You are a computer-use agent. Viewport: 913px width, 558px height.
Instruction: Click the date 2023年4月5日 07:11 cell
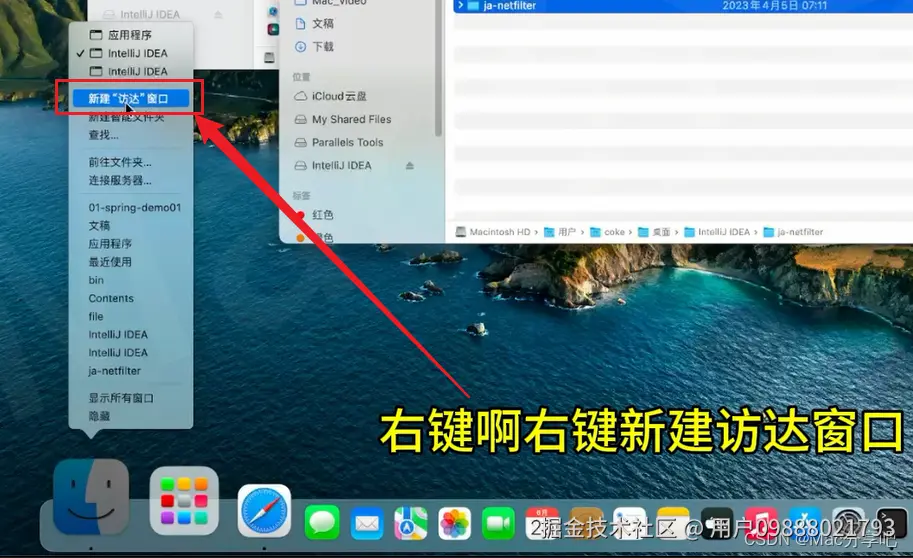775,6
